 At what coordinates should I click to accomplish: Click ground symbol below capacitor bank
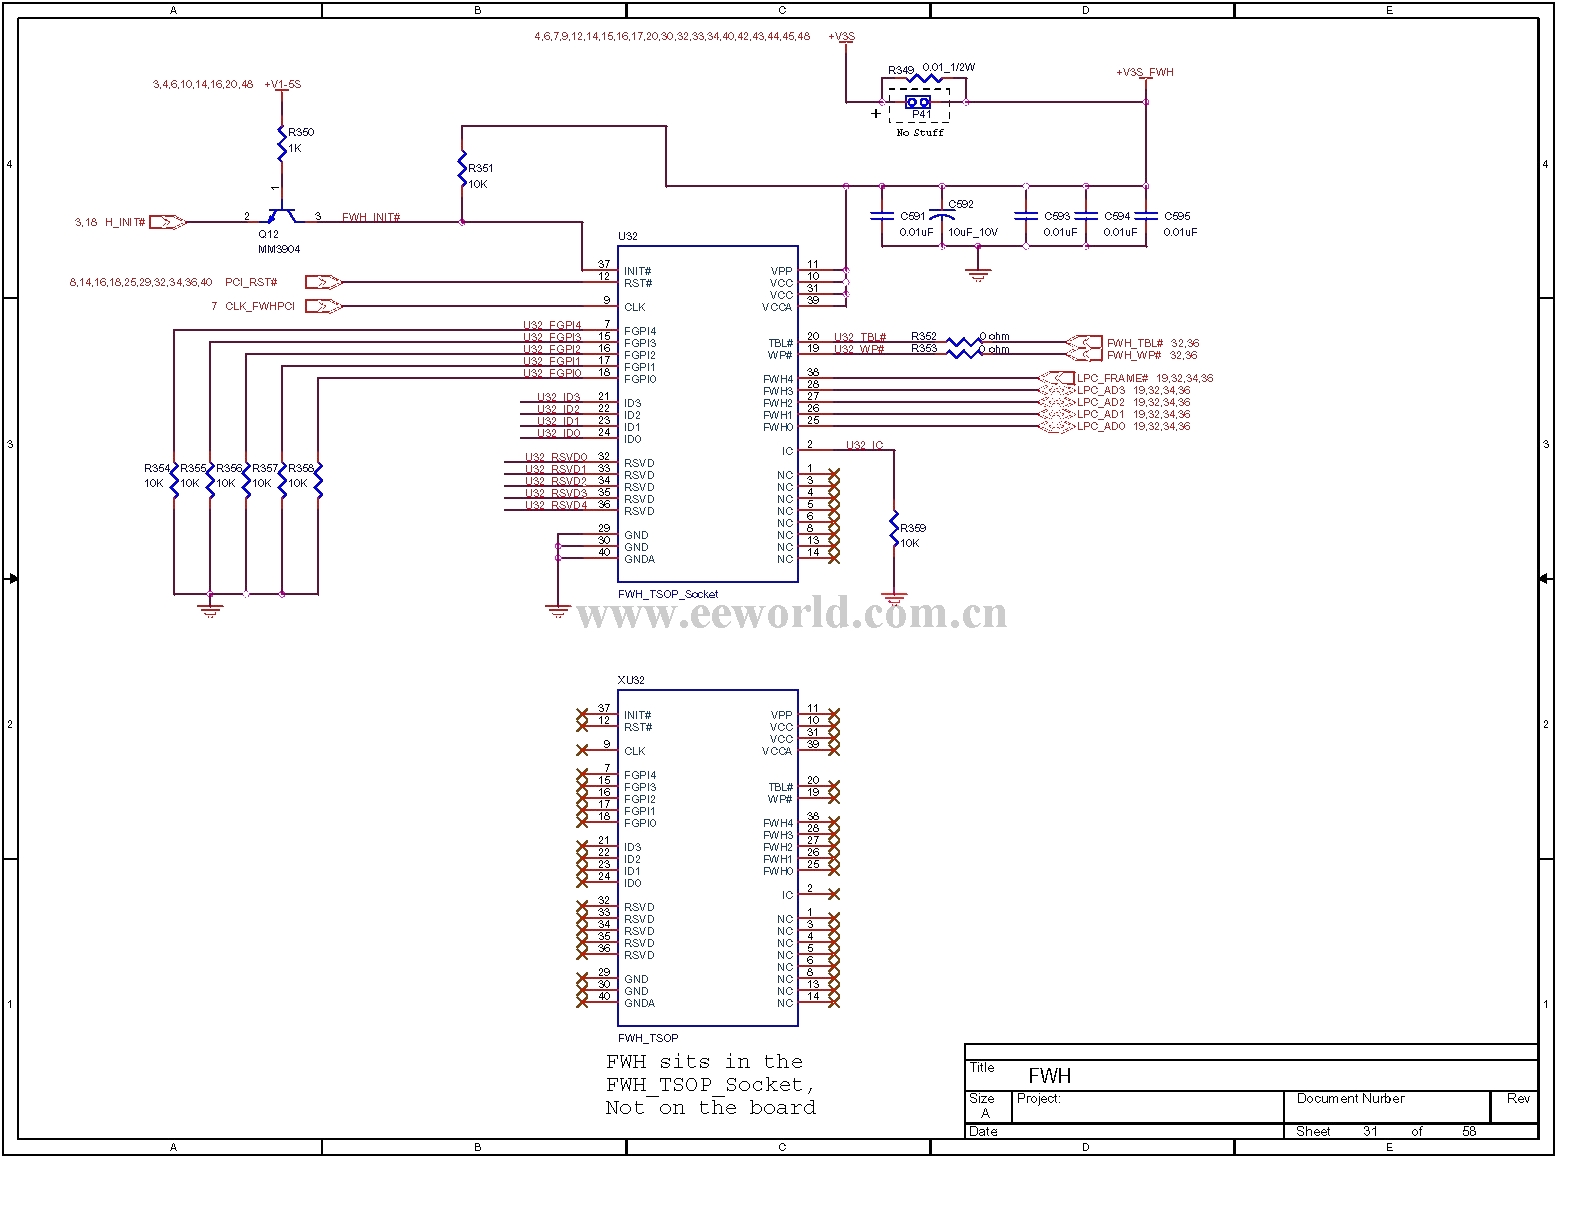979,274
